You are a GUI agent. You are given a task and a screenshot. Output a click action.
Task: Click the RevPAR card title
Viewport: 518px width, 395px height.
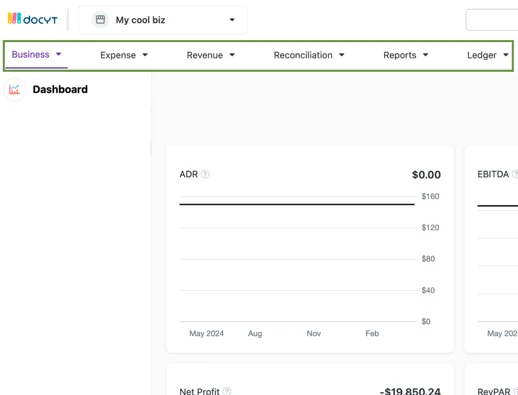[x=494, y=391]
